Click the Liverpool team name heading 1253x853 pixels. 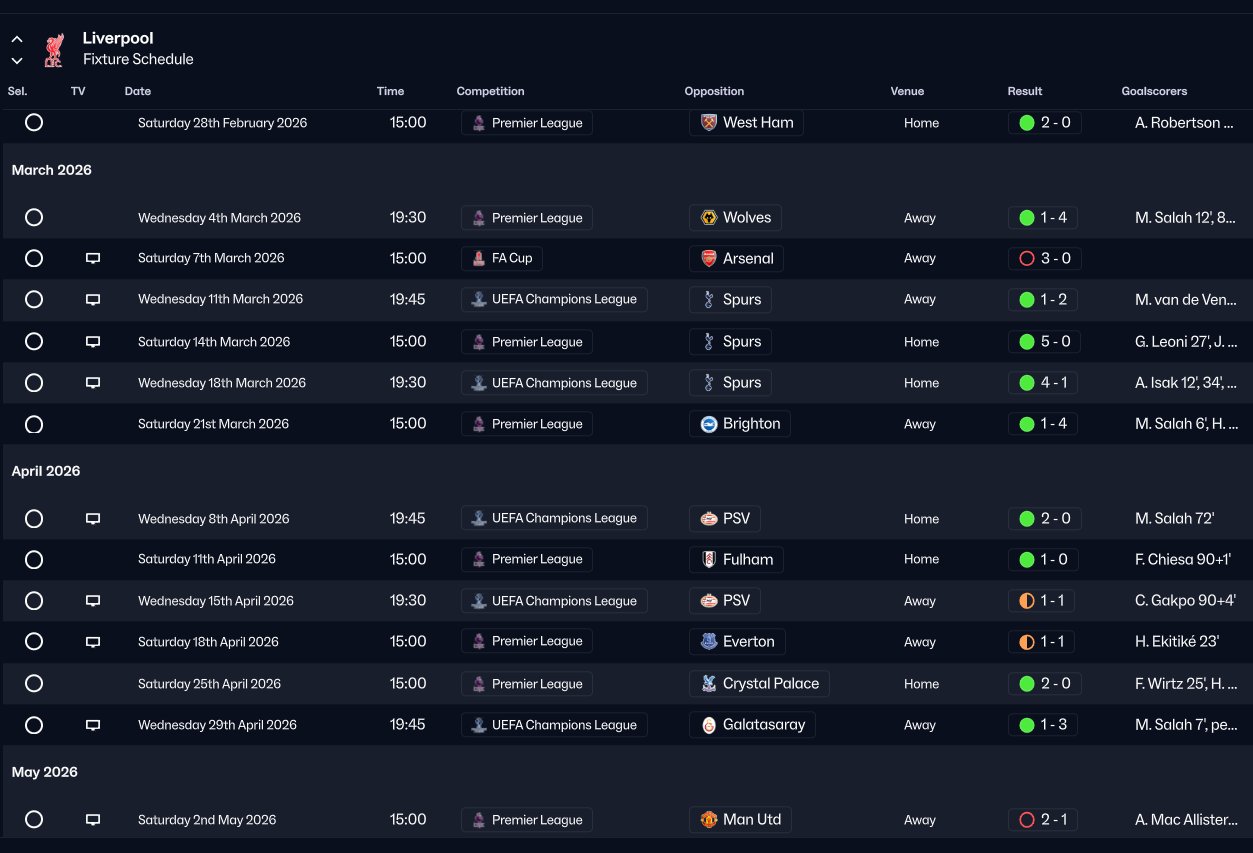click(x=118, y=38)
